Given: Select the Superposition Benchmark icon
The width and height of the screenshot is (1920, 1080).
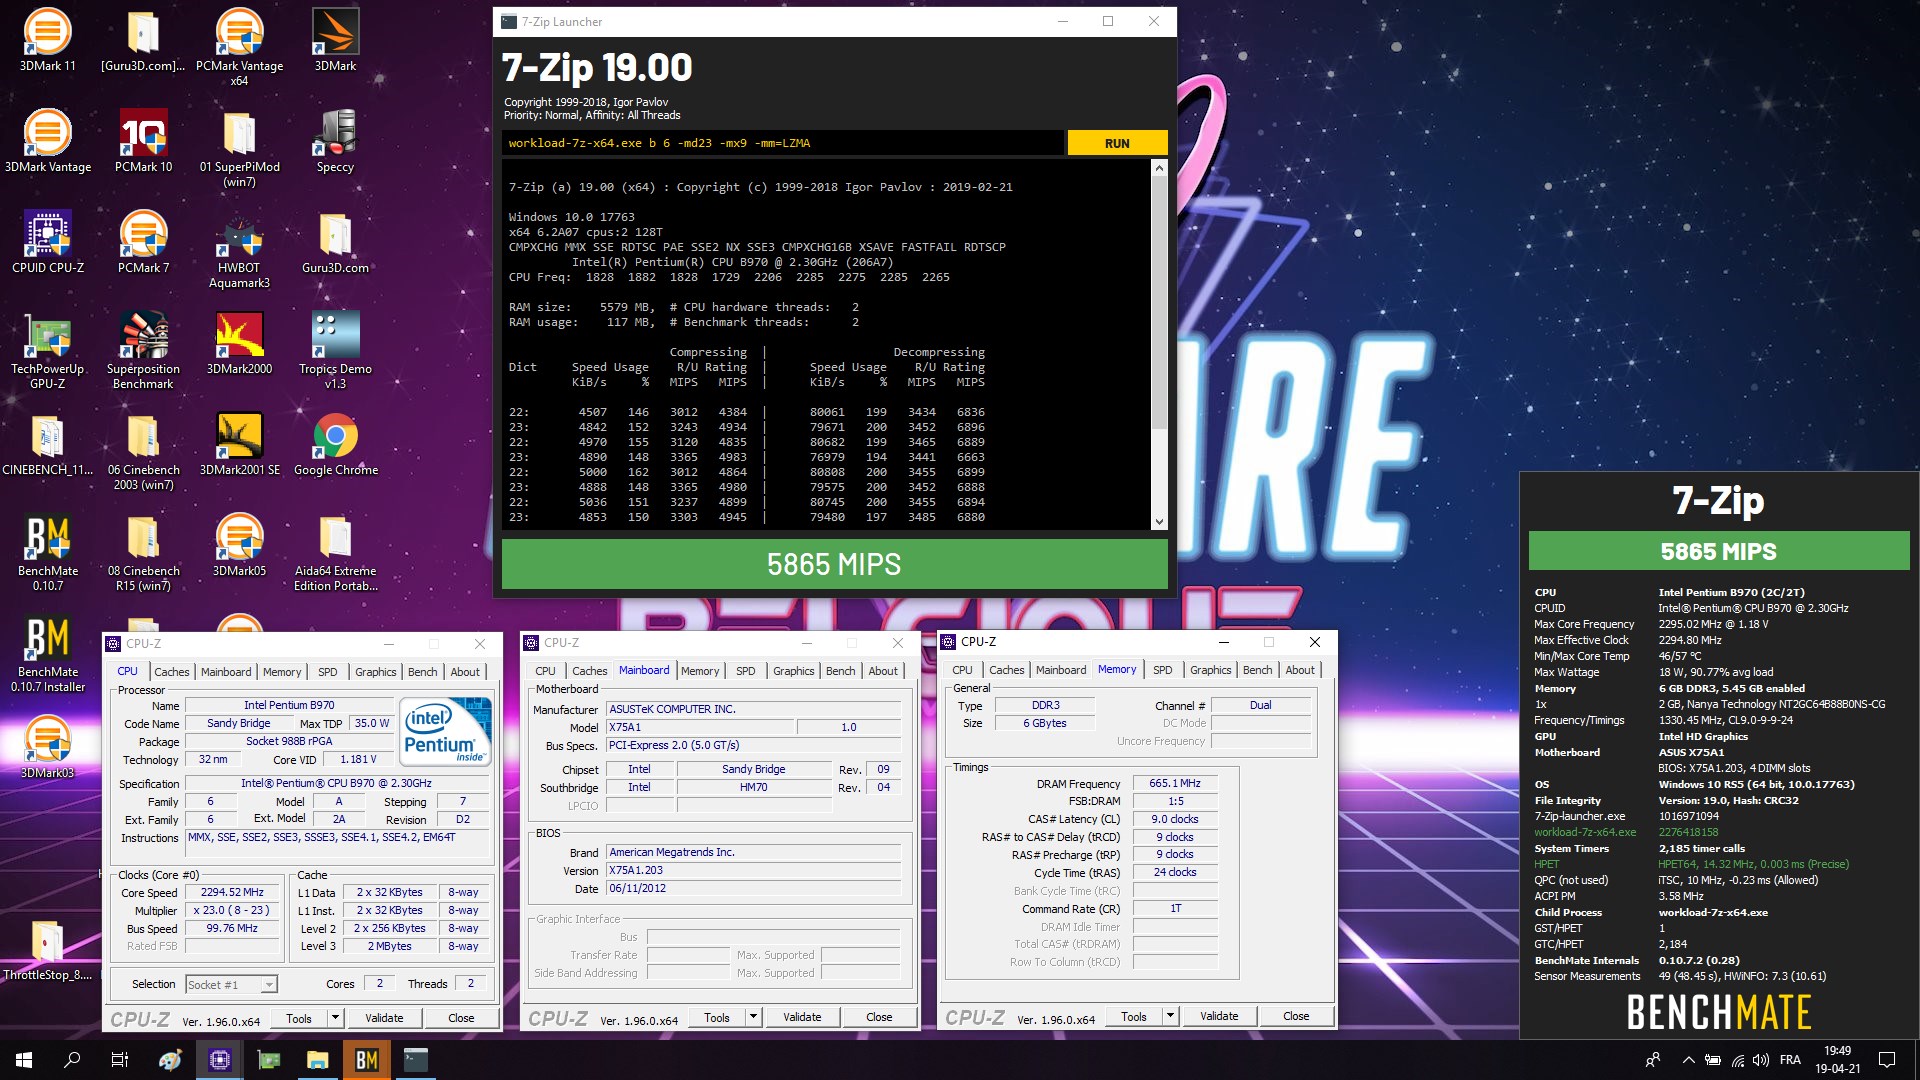Looking at the screenshot, I should pyautogui.click(x=143, y=350).
